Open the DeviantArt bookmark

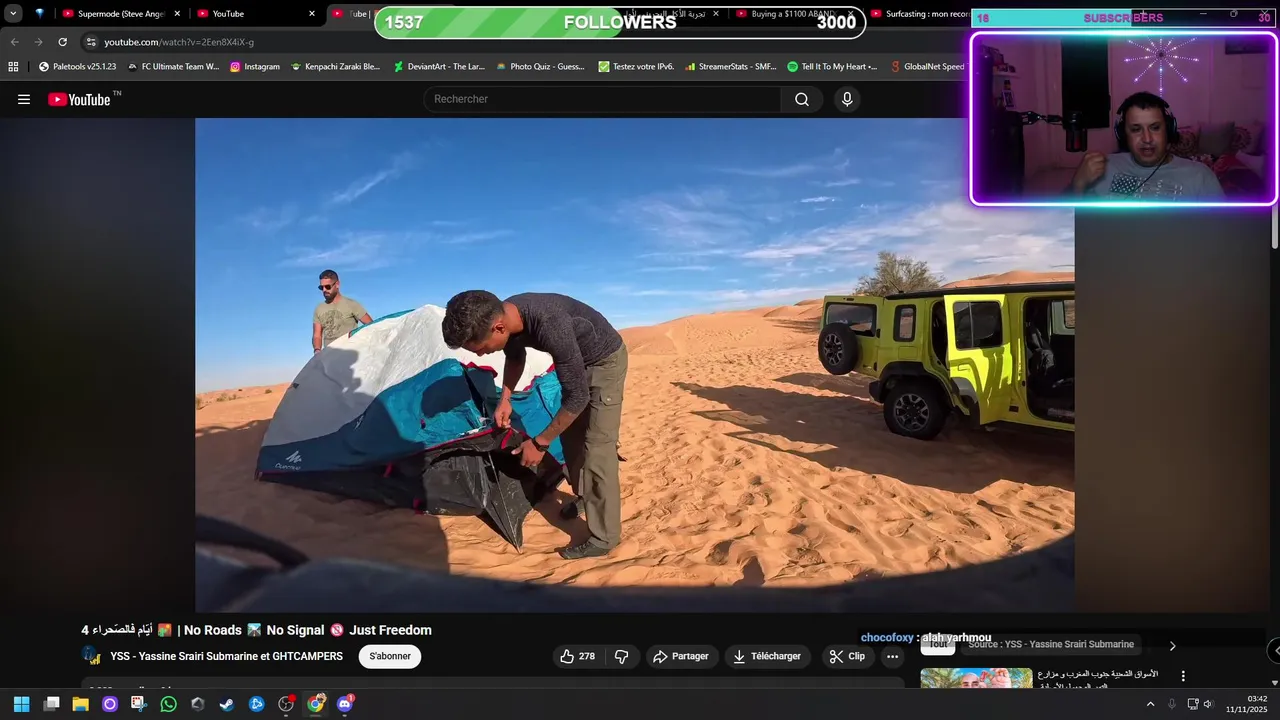click(439, 67)
